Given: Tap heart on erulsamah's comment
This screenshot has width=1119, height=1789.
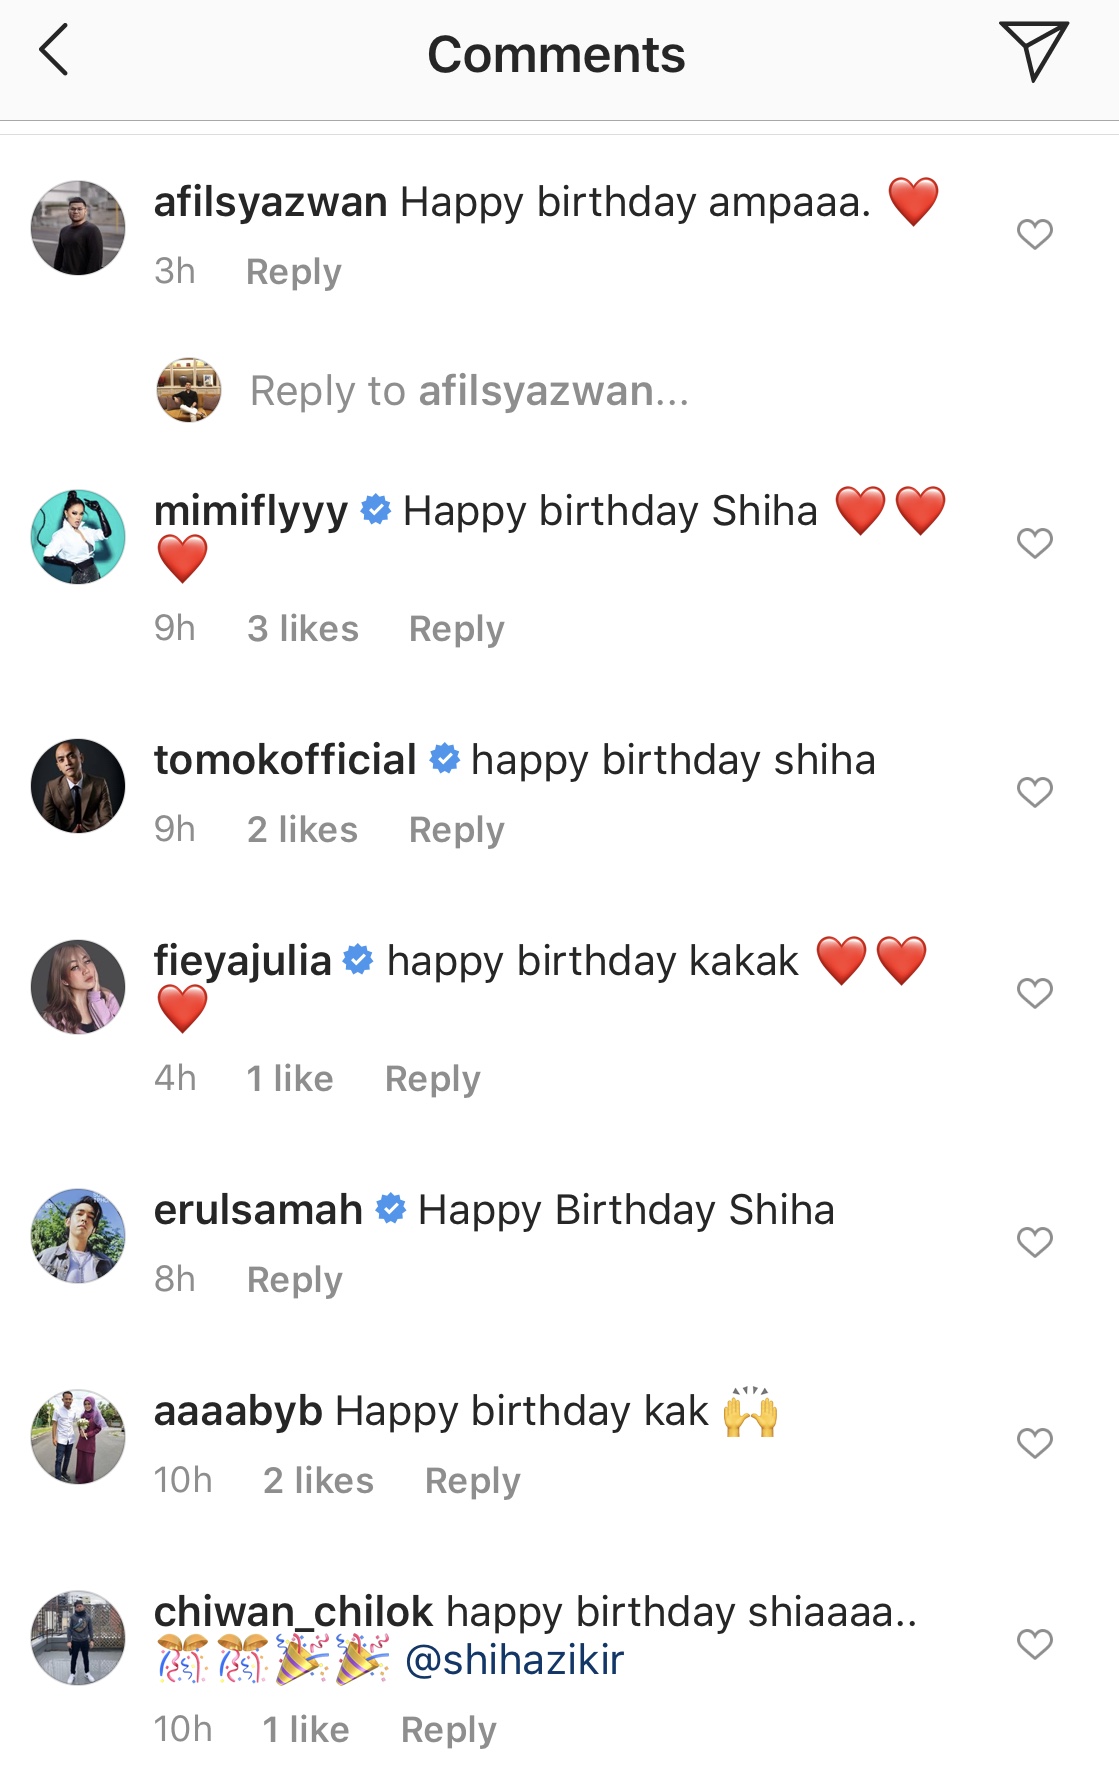Looking at the screenshot, I should [1034, 1243].
